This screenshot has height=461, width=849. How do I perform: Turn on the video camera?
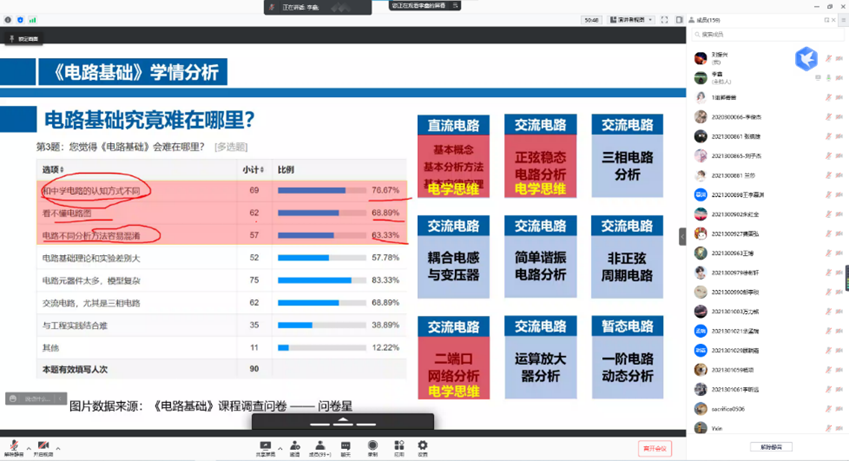[43, 448]
